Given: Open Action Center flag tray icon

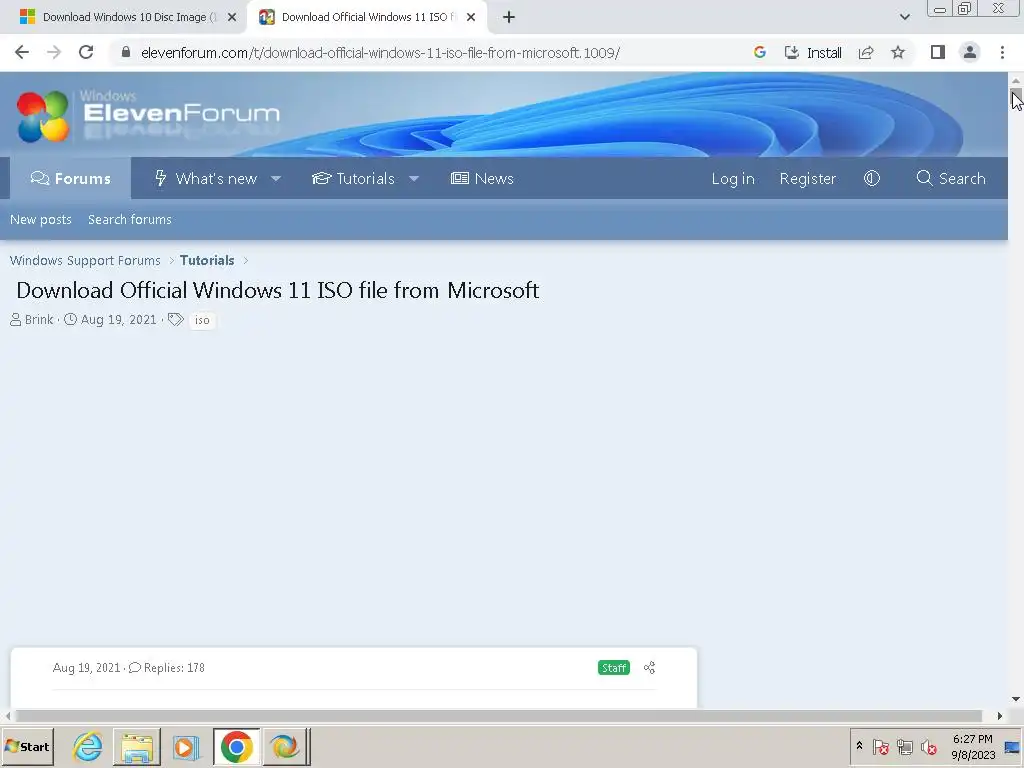Looking at the screenshot, I should [x=880, y=746].
